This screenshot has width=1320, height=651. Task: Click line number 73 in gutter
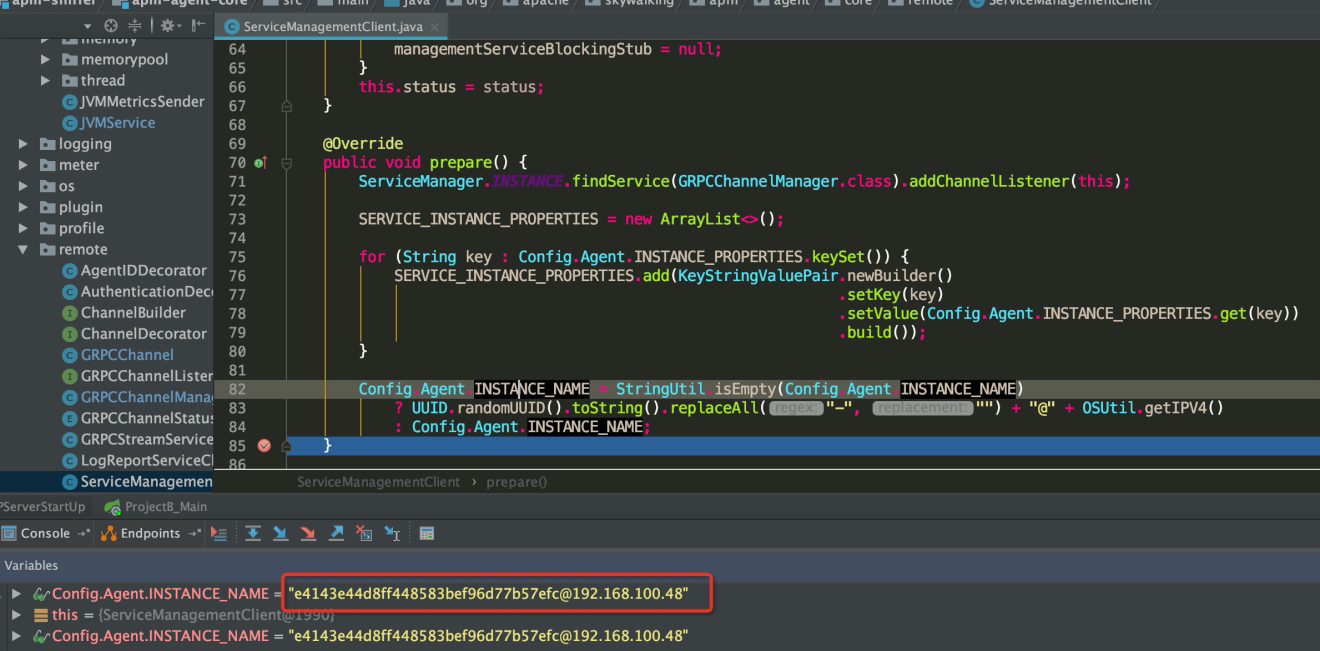tap(237, 219)
